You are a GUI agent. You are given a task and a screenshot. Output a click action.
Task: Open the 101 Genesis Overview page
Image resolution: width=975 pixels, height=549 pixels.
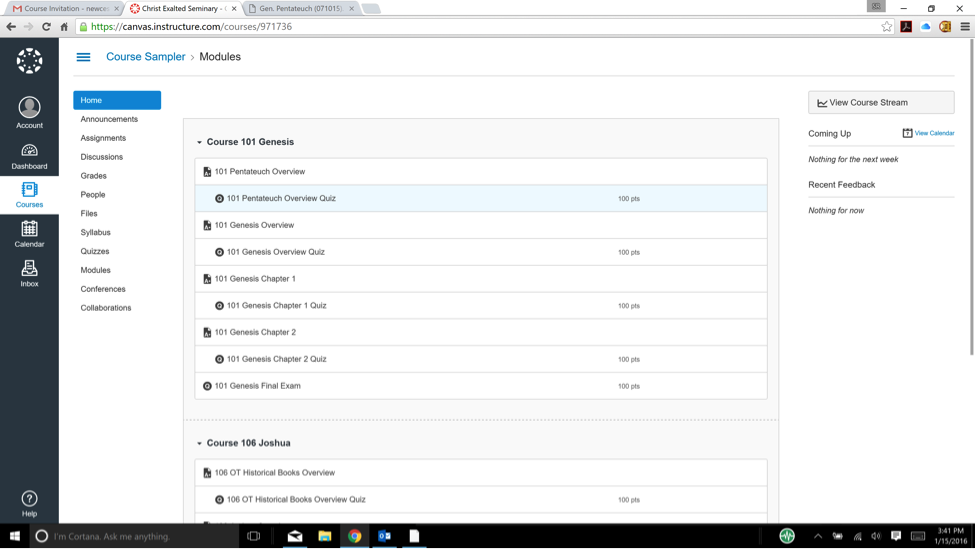pos(254,225)
